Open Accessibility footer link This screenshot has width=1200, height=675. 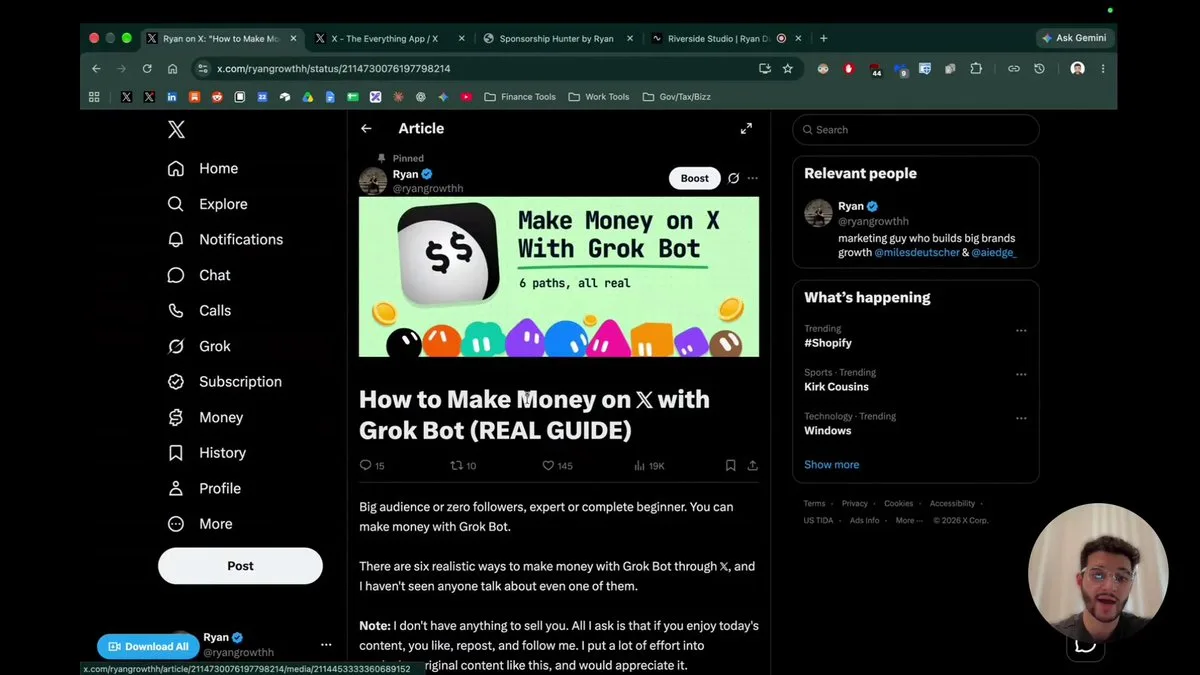tap(952, 504)
